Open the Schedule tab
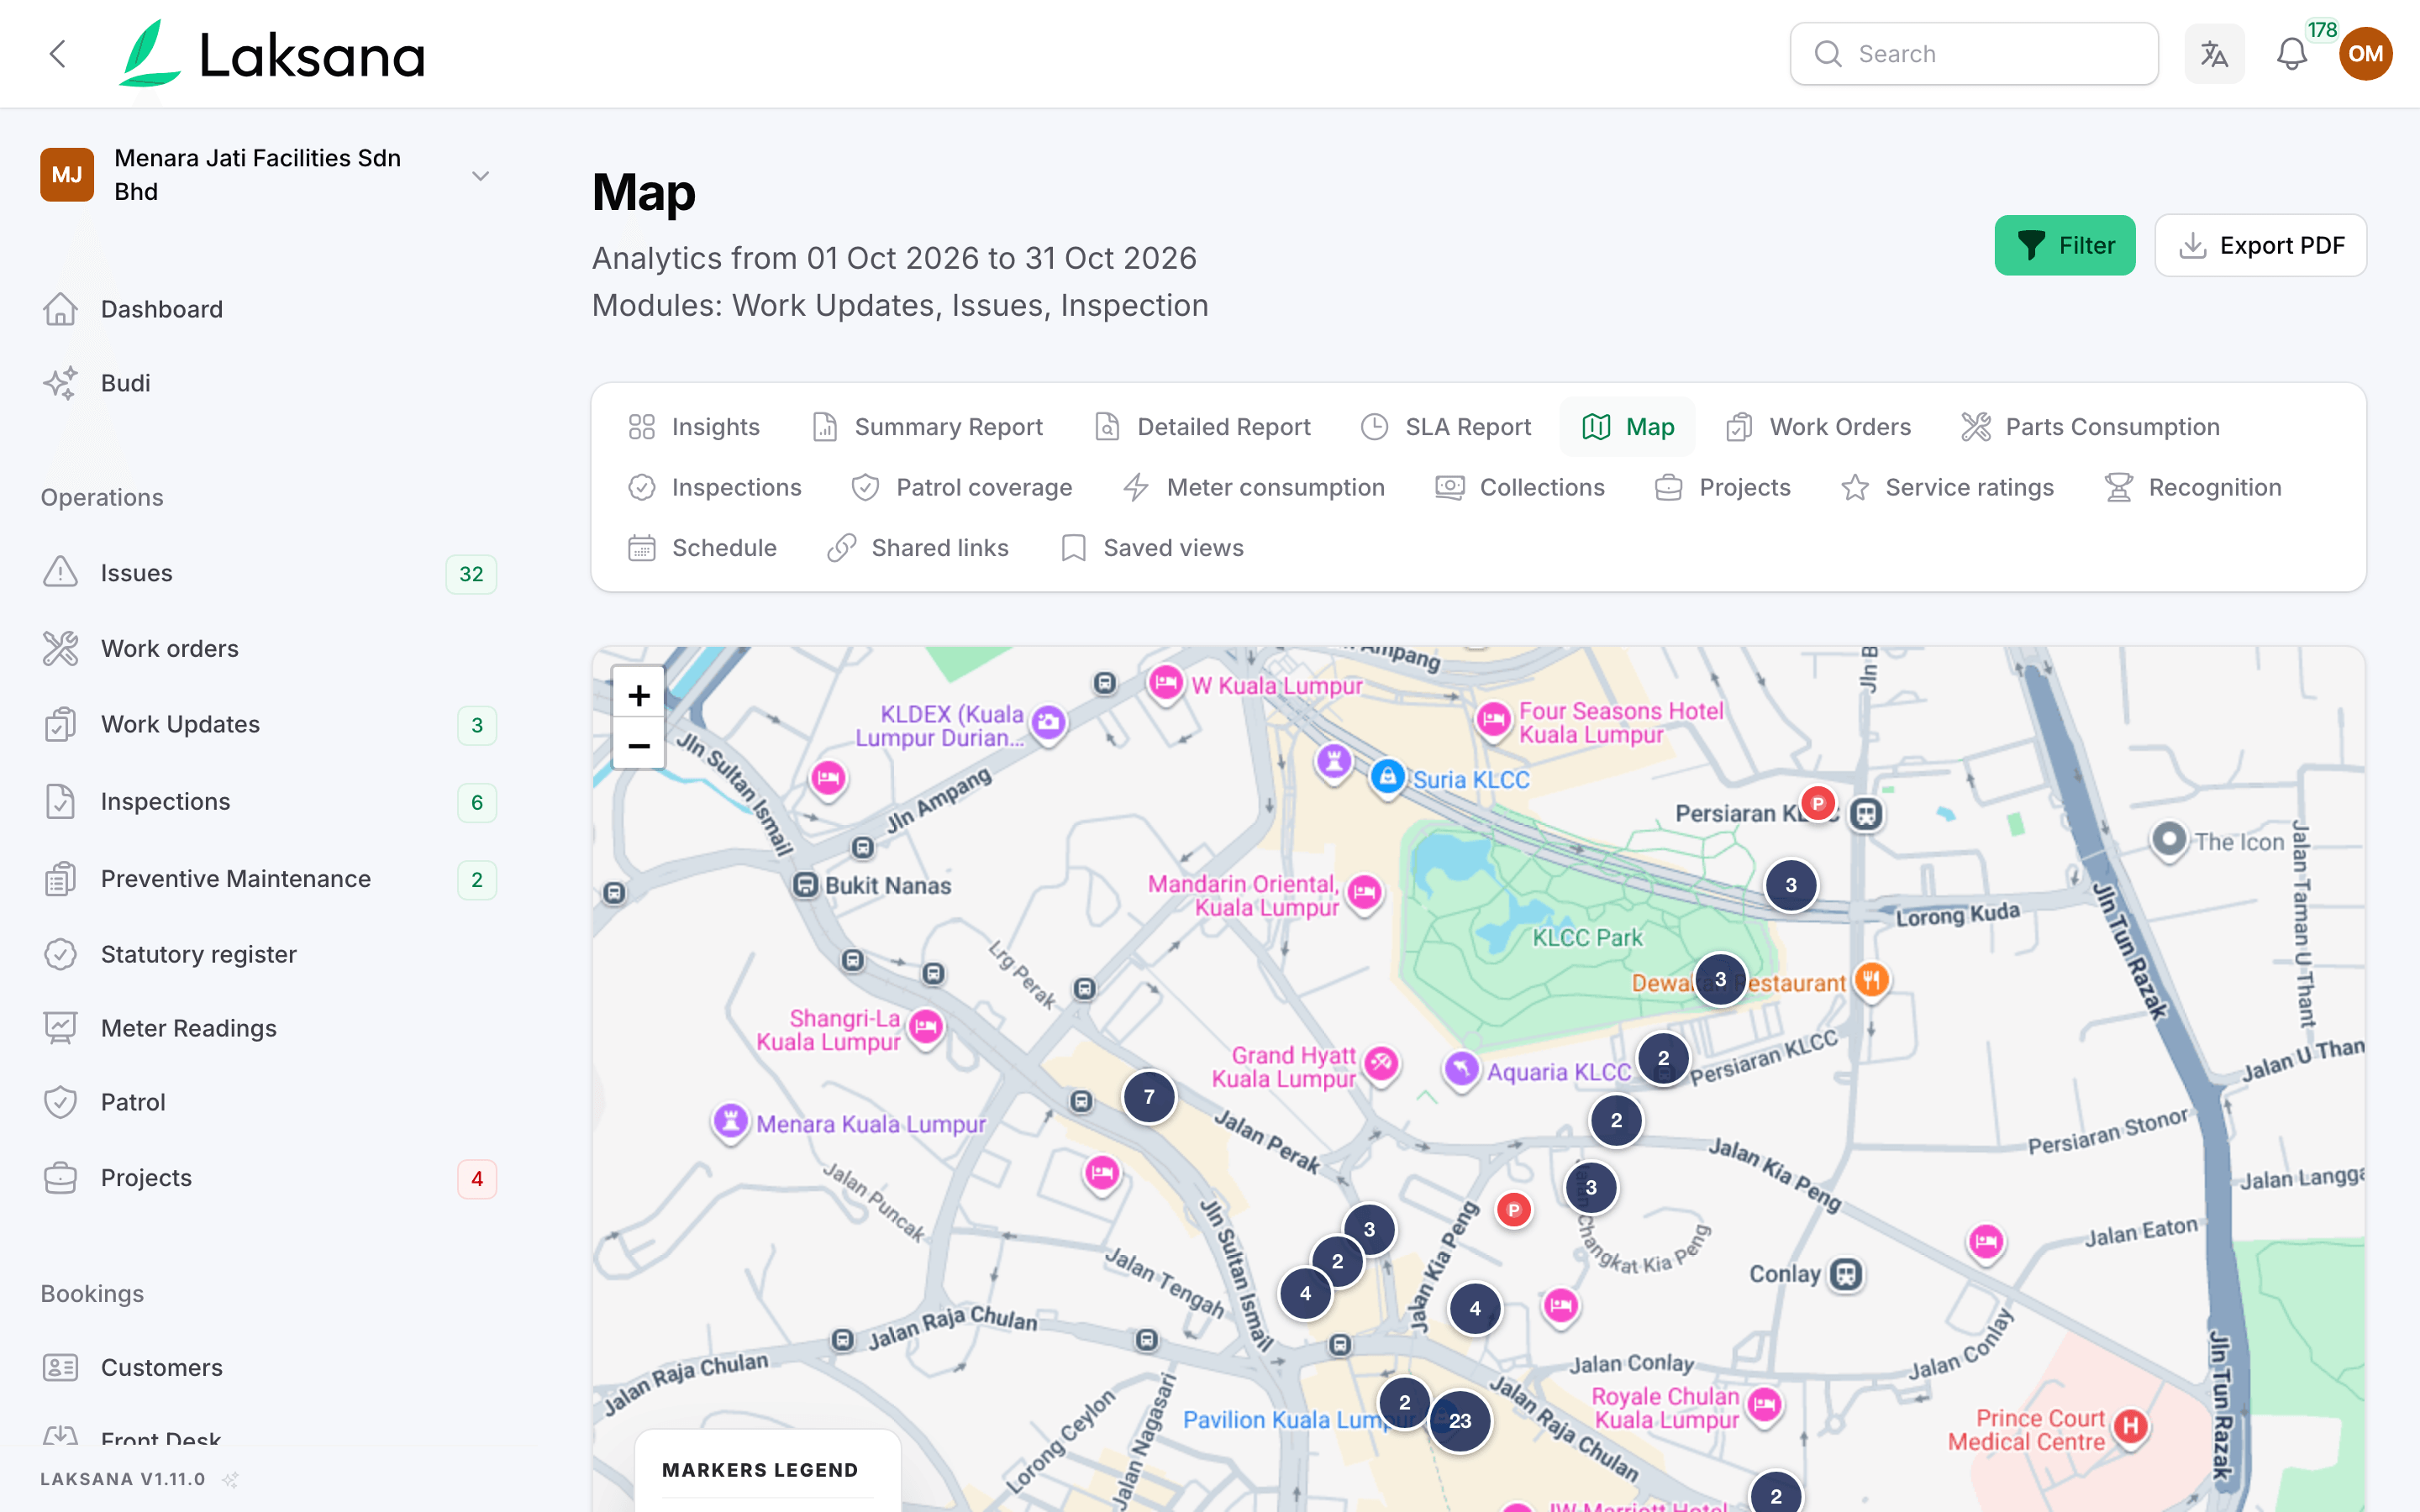The height and width of the screenshot is (1512, 2420). click(702, 548)
